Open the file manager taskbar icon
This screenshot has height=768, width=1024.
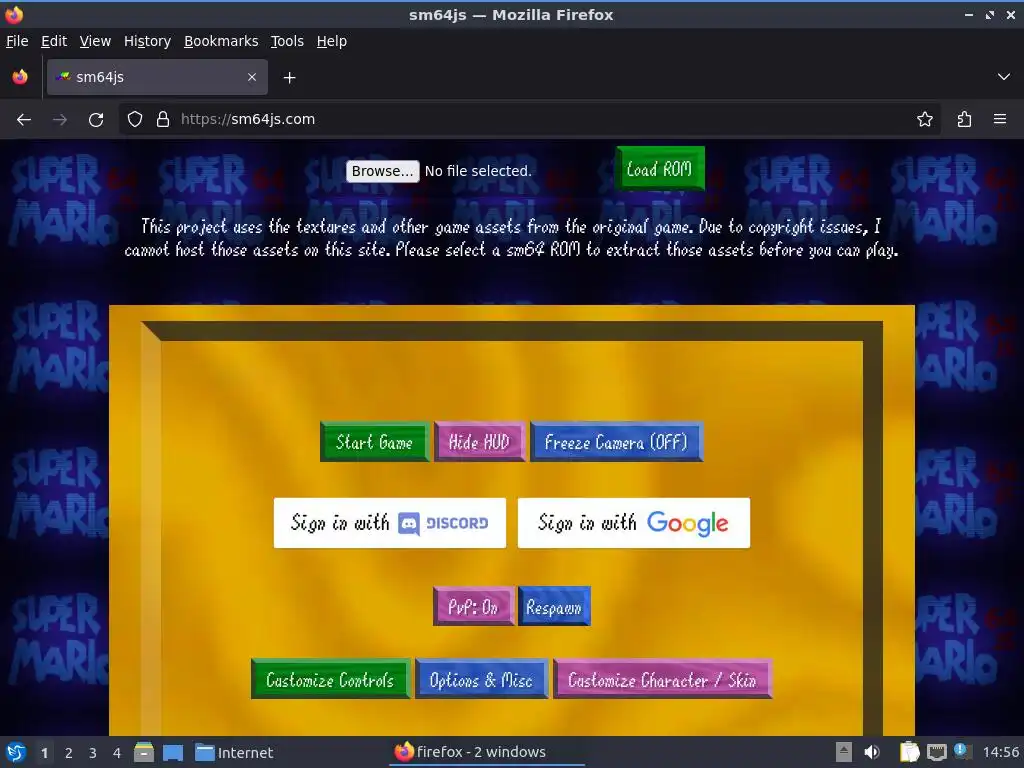coord(144,752)
